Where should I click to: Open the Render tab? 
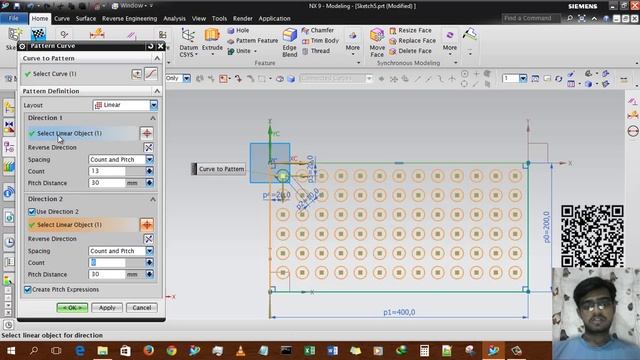(x=242, y=18)
